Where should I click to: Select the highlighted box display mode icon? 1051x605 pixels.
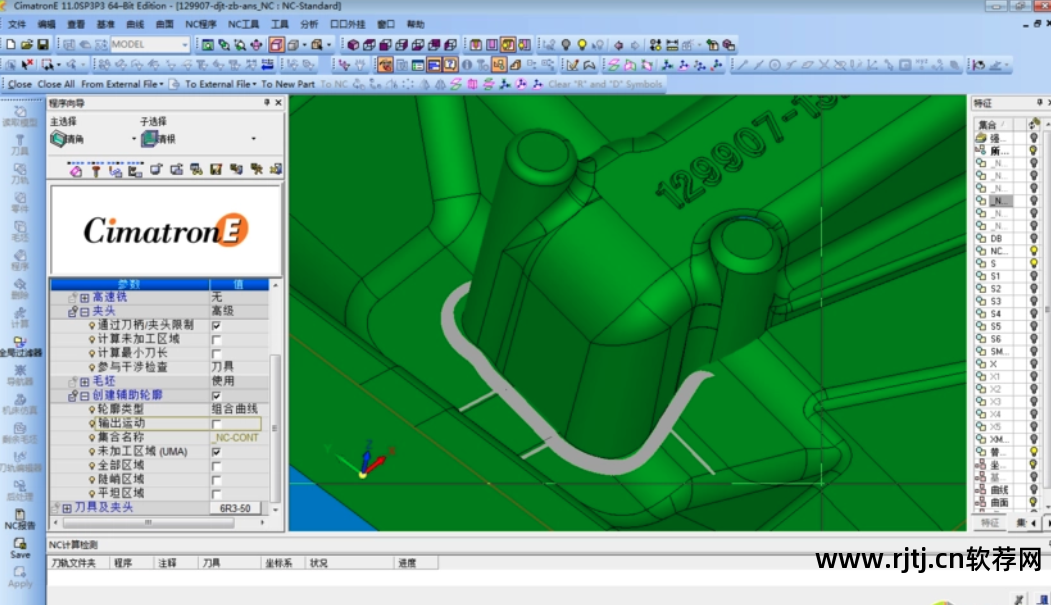(x=276, y=45)
